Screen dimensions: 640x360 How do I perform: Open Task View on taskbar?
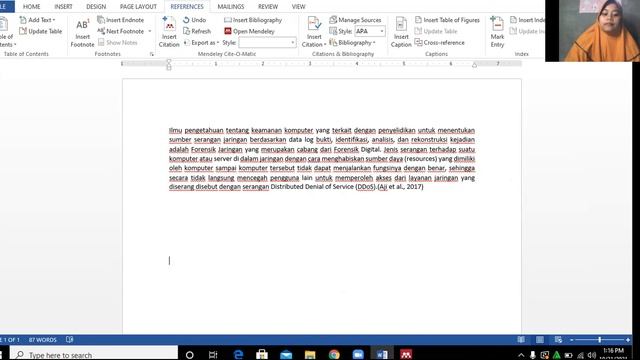[213, 354]
